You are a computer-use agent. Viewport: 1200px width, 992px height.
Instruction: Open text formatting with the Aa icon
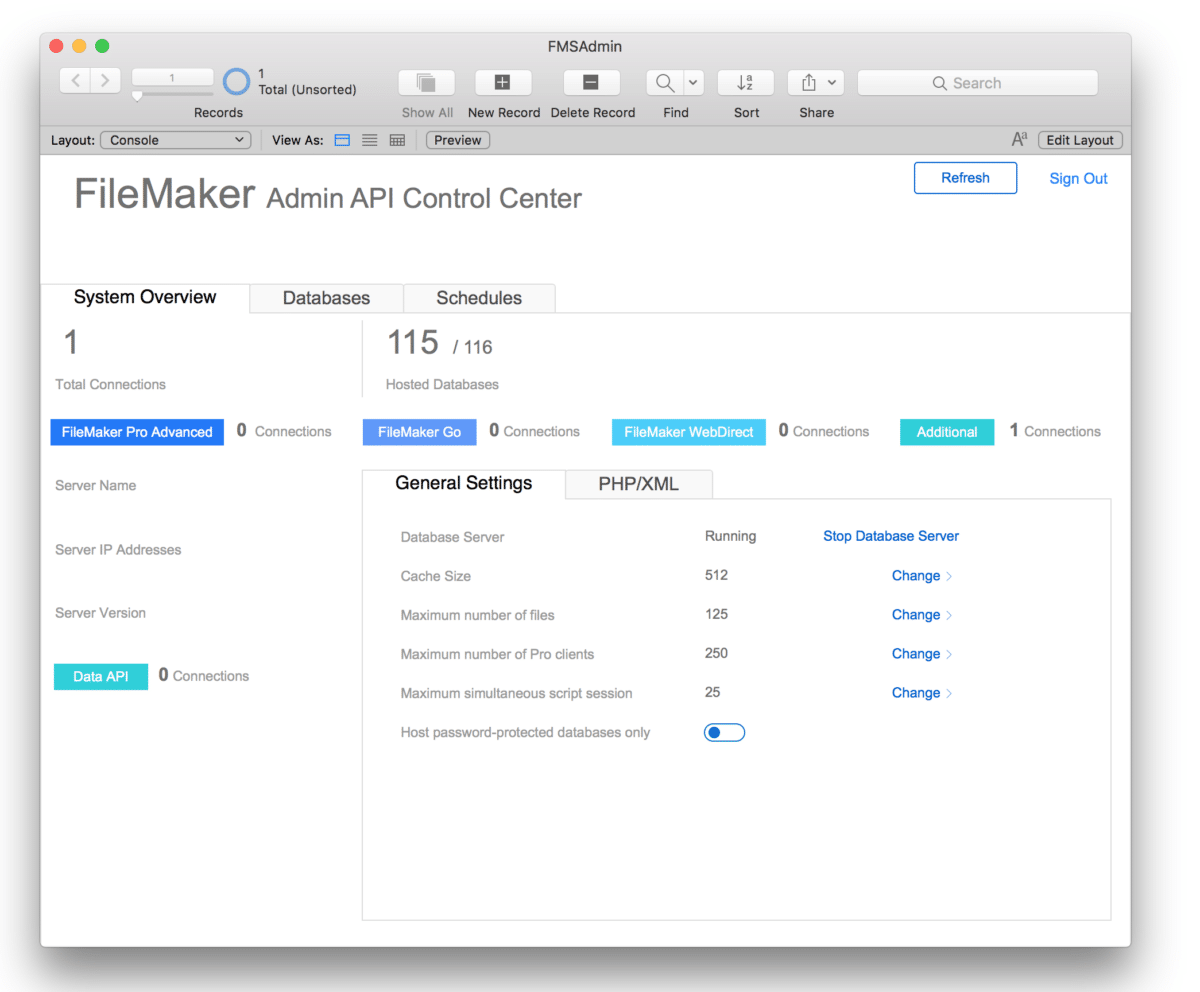click(x=1018, y=140)
